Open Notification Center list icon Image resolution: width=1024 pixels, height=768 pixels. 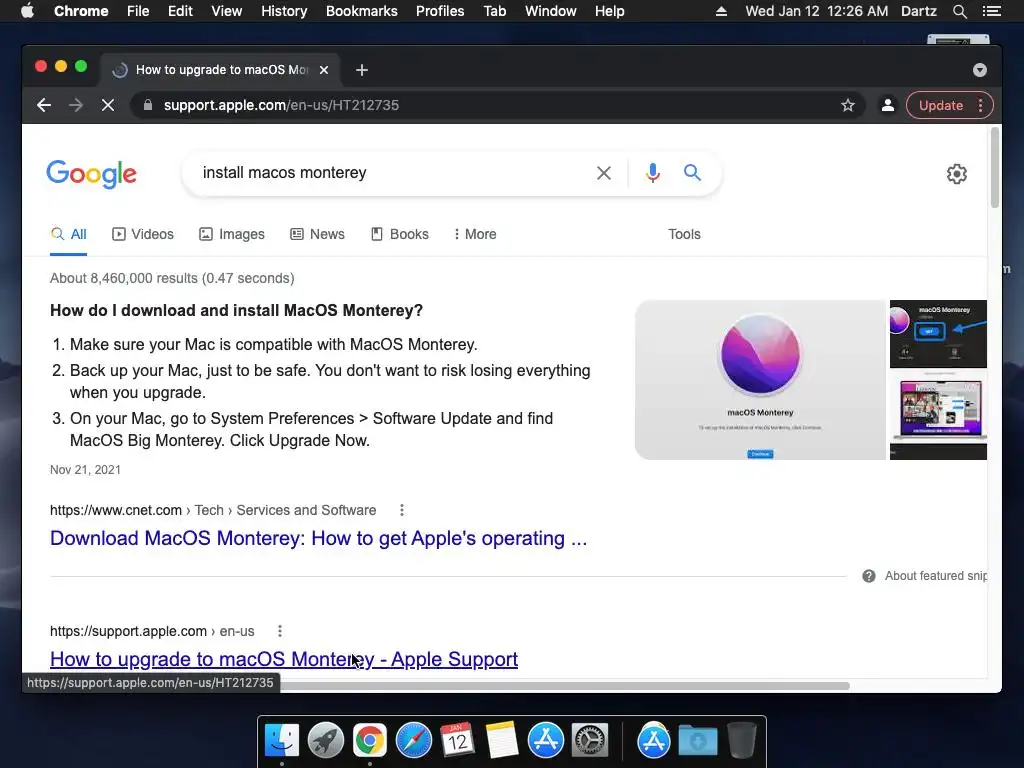(x=991, y=11)
